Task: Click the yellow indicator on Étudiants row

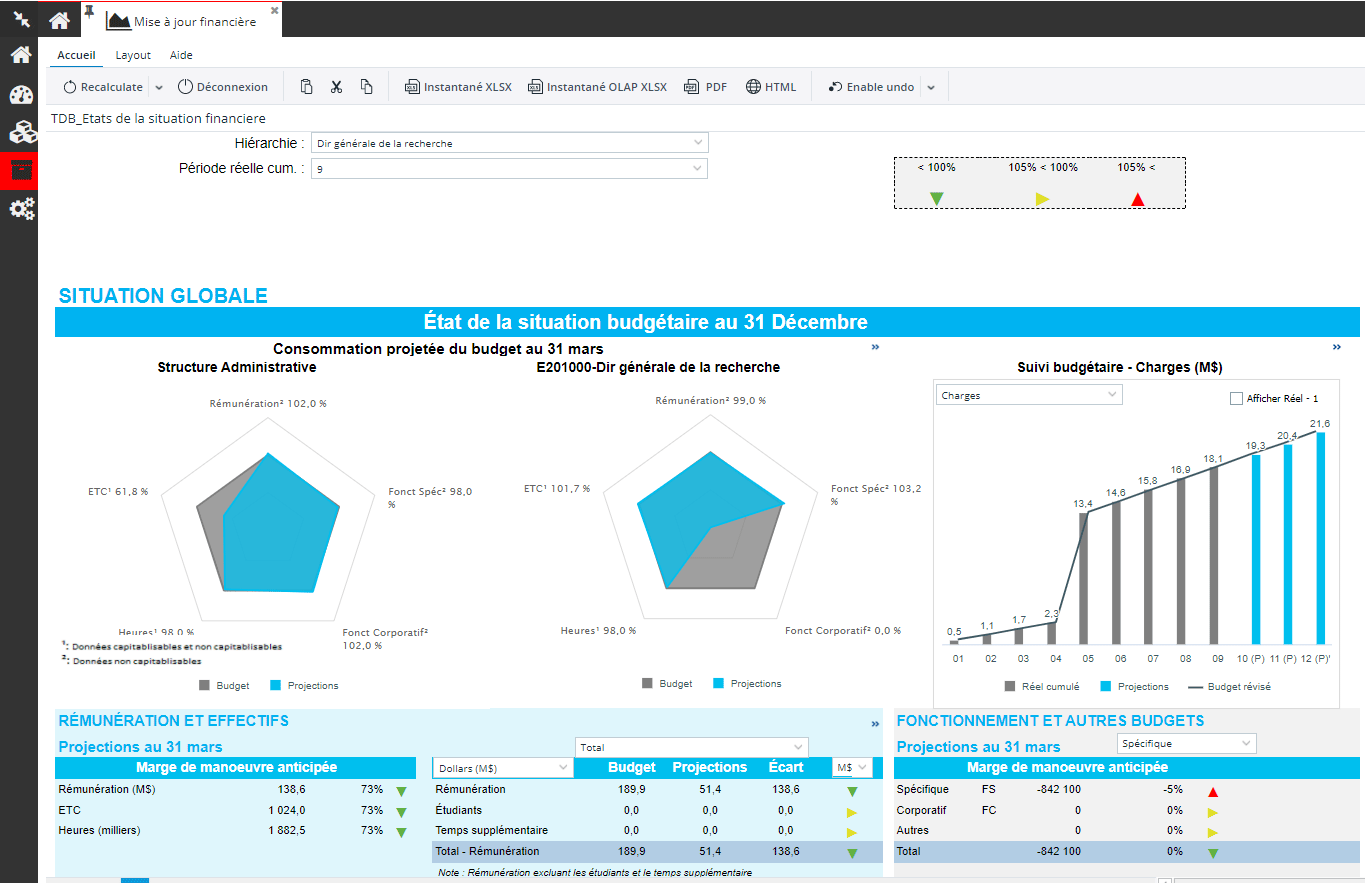Action: 852,812
